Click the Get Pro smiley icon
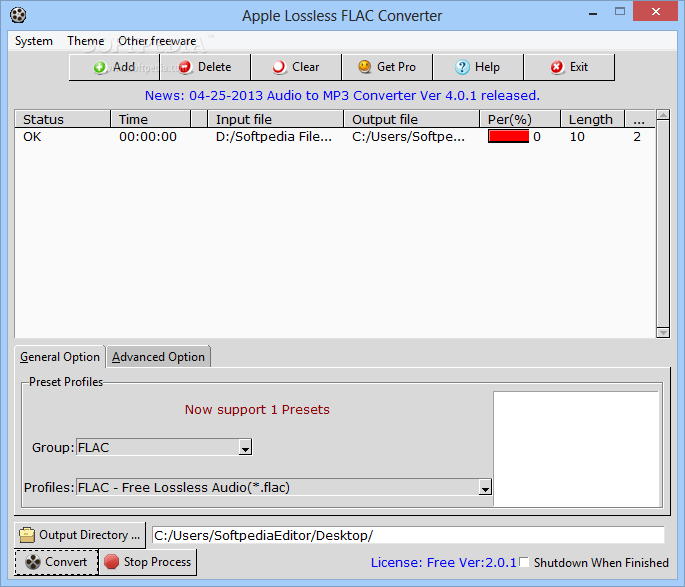Screen dimensions: 685x587 (365, 67)
